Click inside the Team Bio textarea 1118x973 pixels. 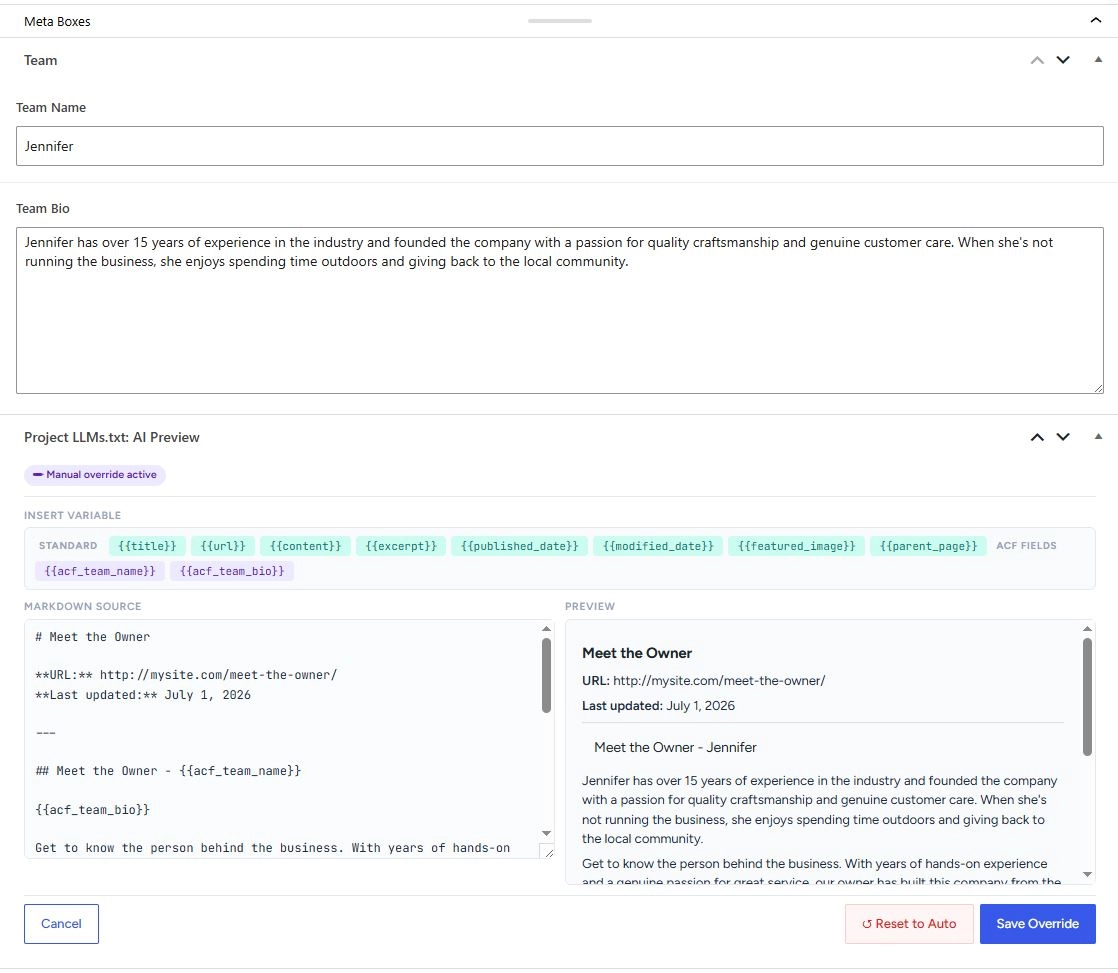point(559,310)
